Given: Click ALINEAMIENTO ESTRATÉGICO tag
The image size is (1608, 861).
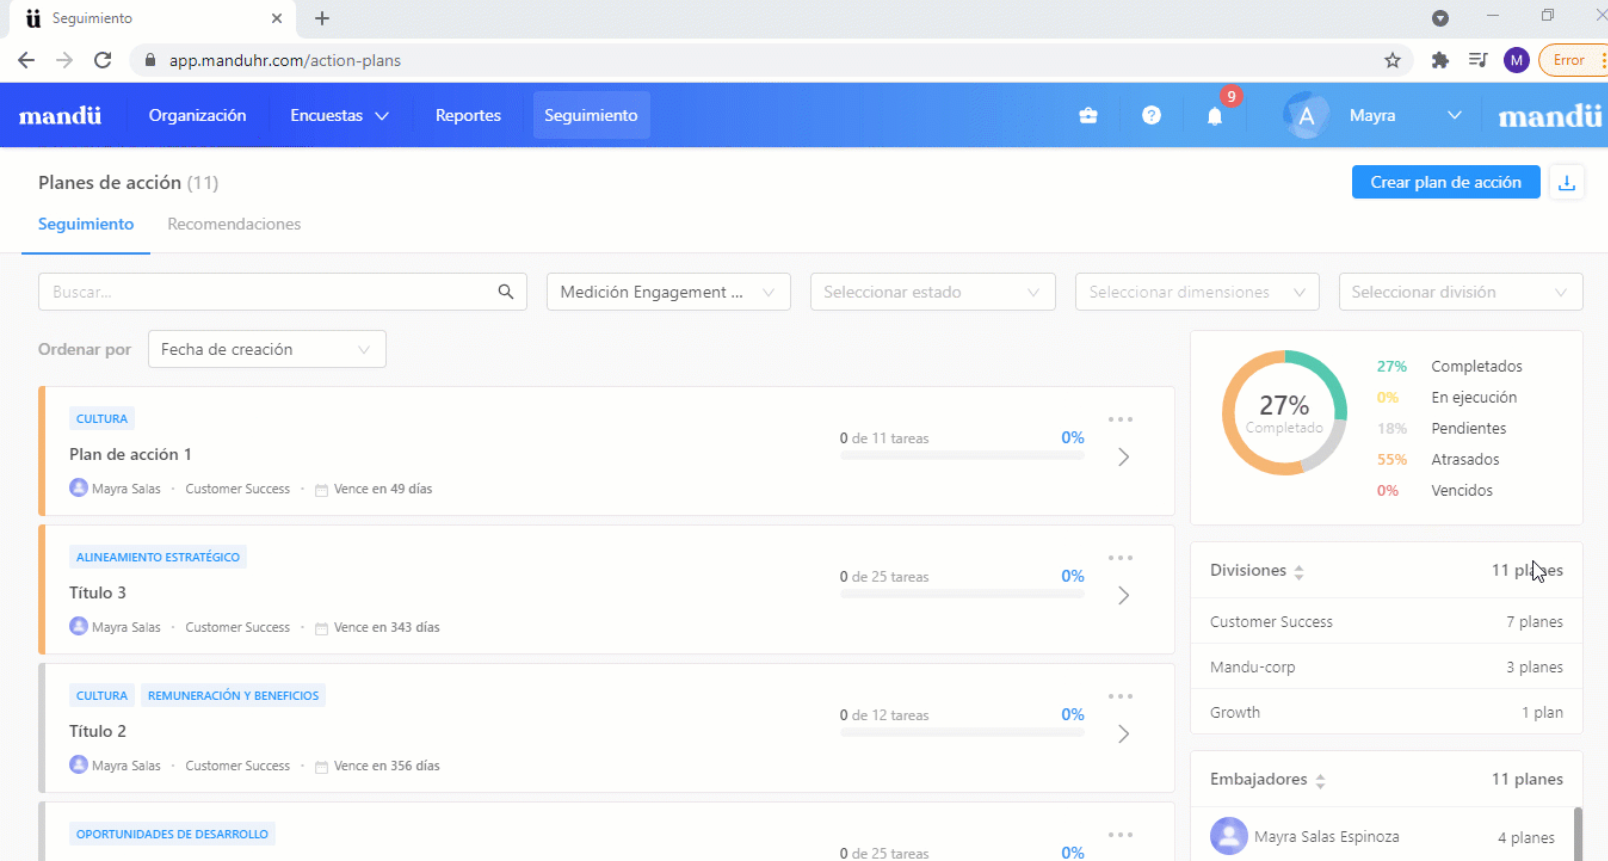Looking at the screenshot, I should click(x=158, y=557).
